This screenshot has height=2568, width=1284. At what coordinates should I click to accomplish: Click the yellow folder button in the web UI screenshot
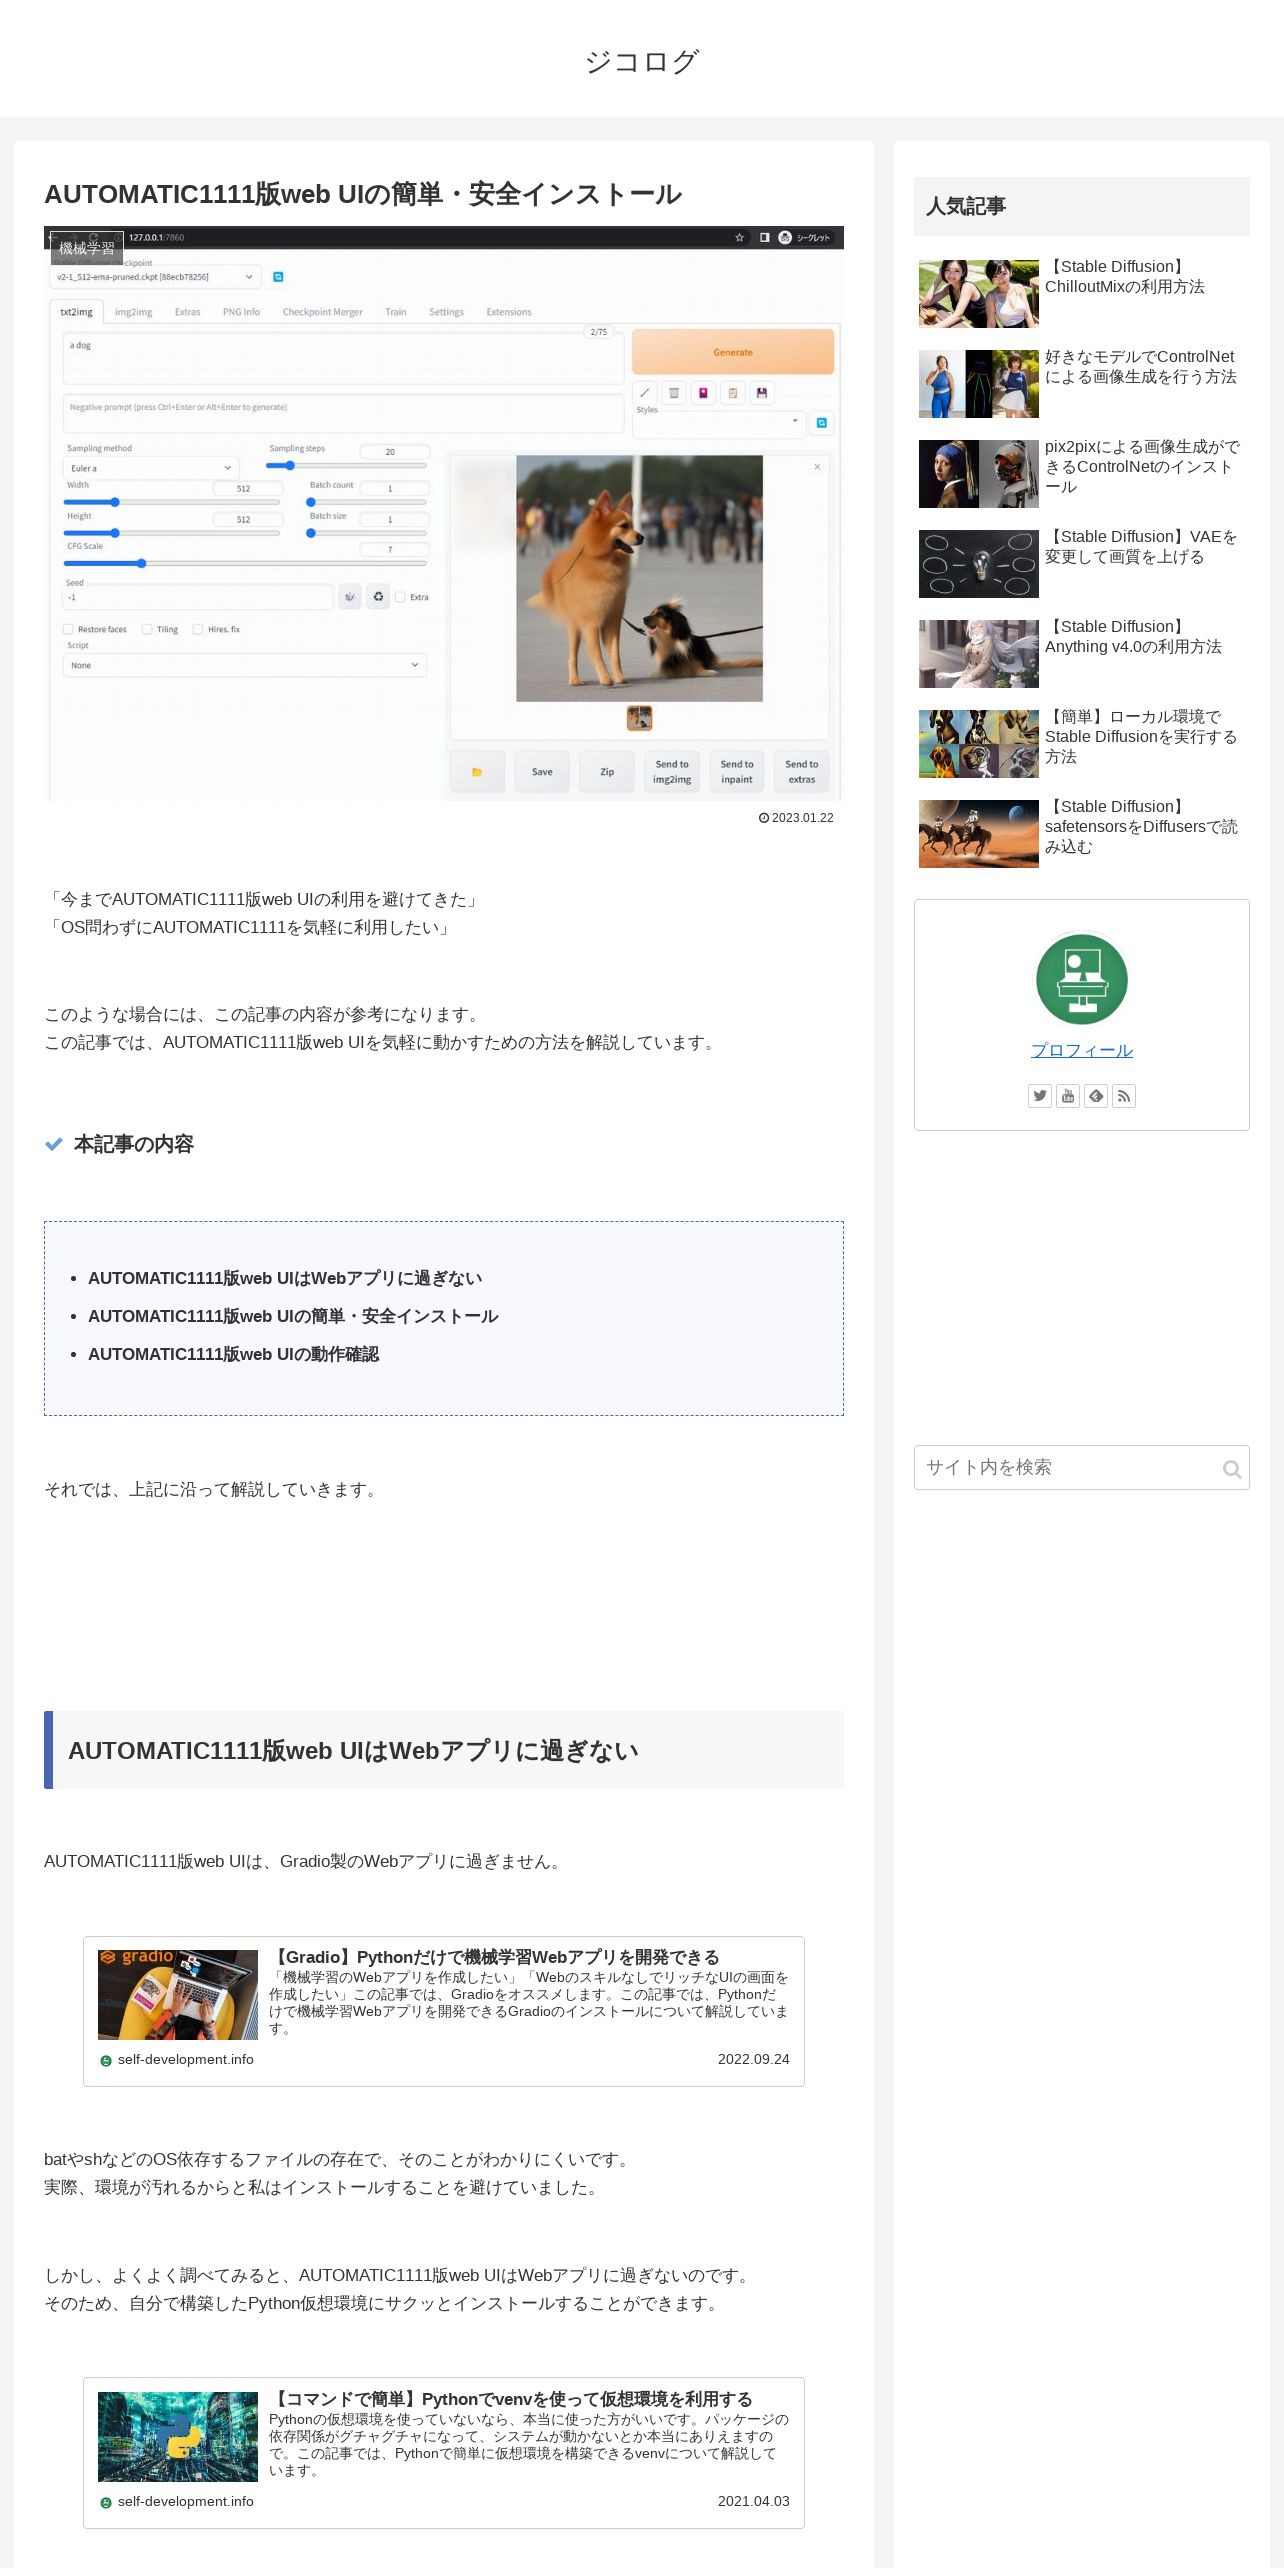pos(477,772)
